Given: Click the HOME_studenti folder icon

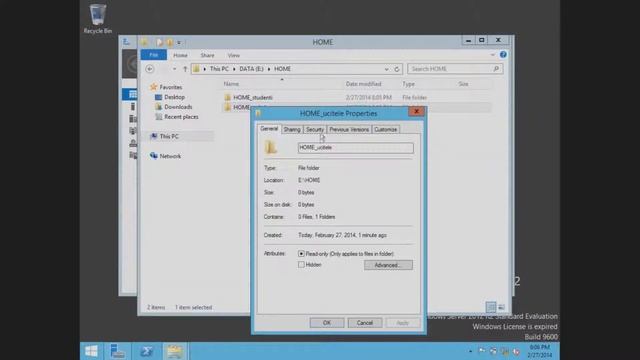Looking at the screenshot, I should pyautogui.click(x=228, y=98).
